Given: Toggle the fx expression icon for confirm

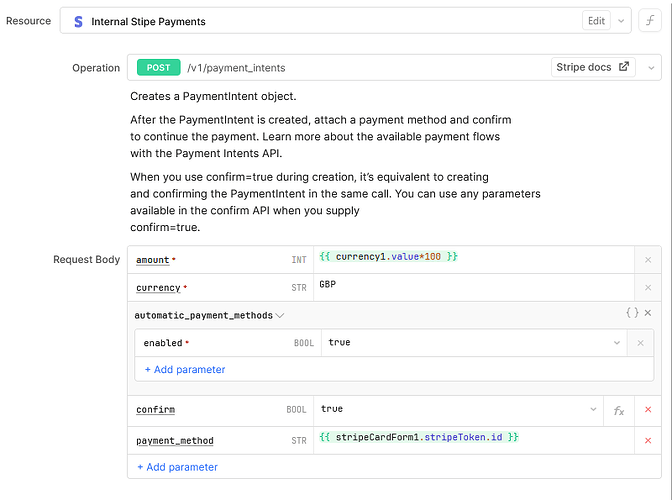Looking at the screenshot, I should (618, 410).
